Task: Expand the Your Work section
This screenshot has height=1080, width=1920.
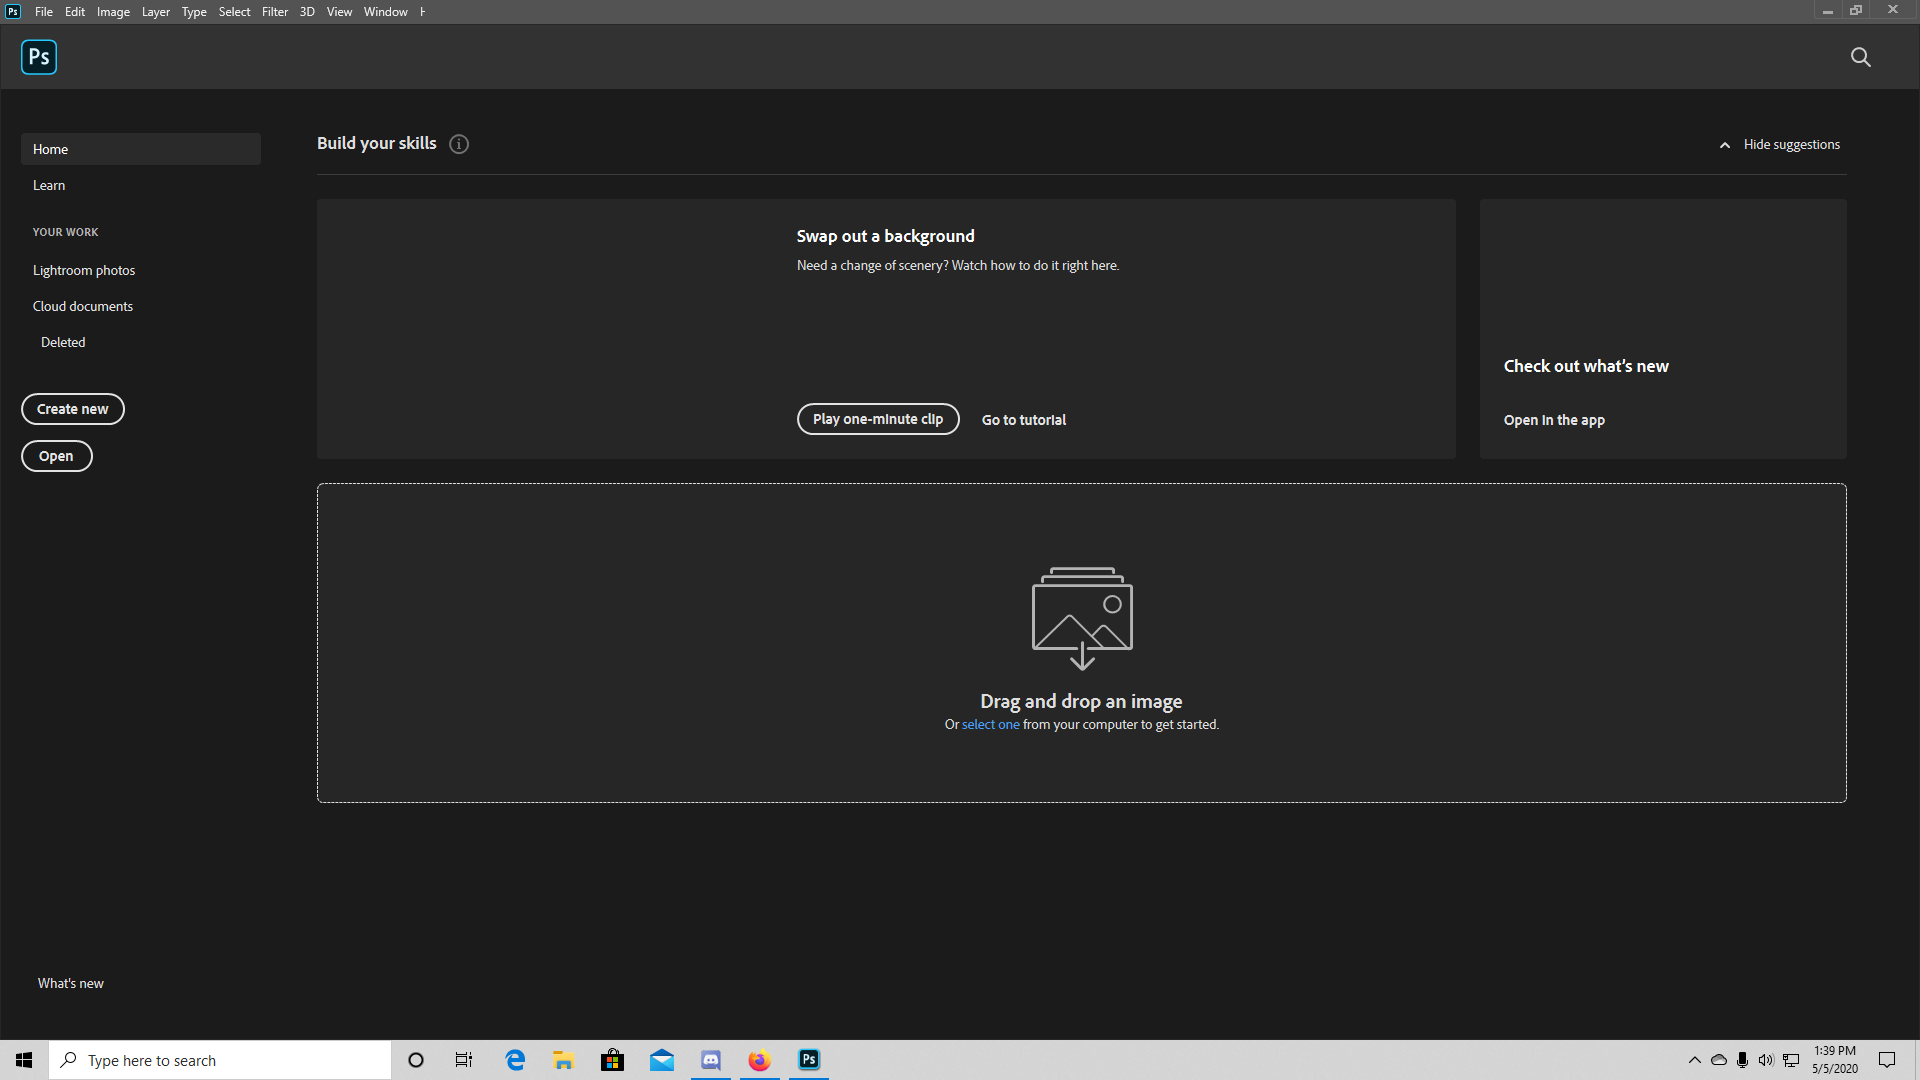Action: (65, 231)
